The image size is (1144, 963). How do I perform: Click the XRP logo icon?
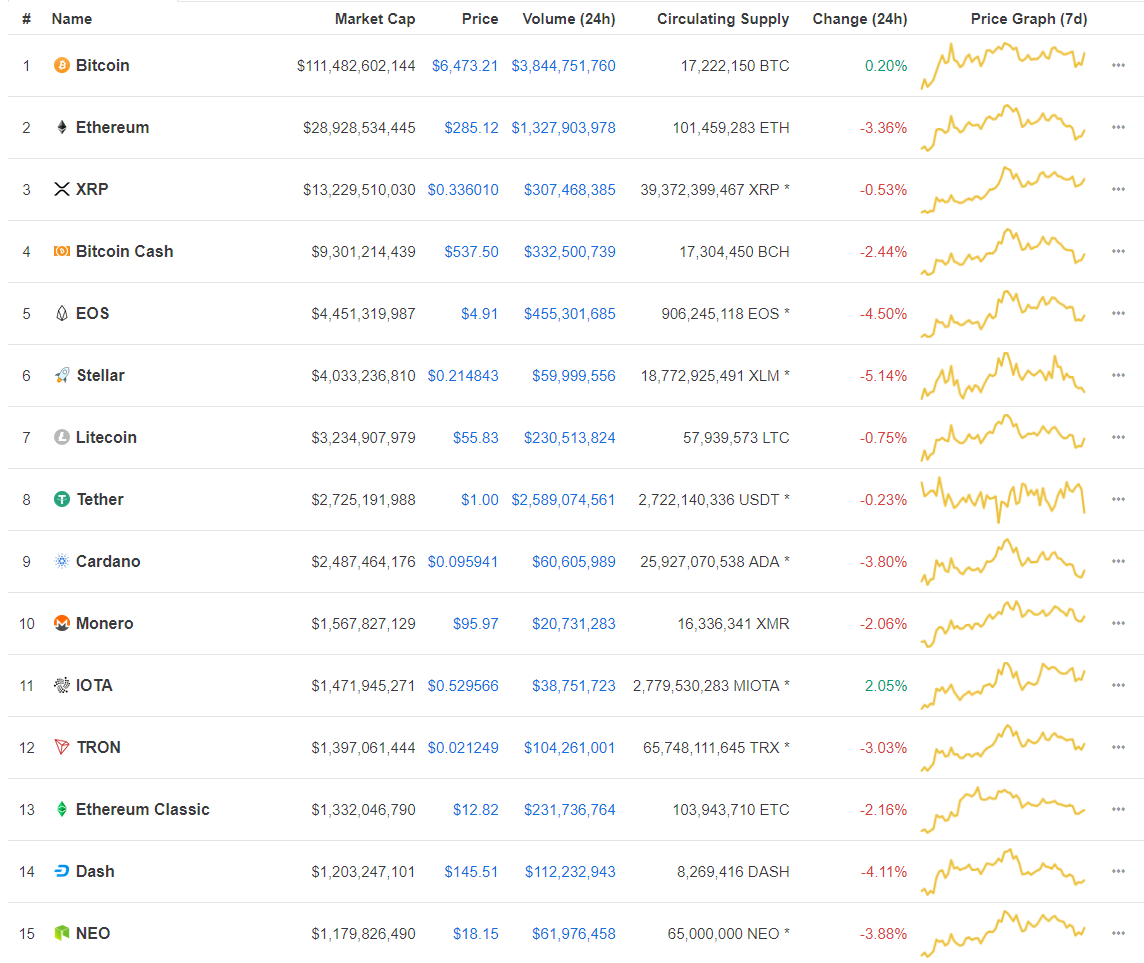[62, 190]
